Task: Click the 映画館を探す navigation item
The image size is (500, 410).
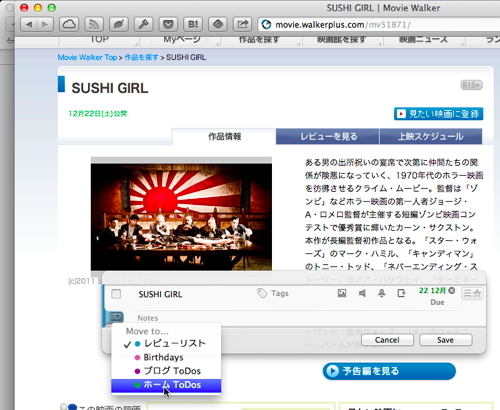Action: (341, 40)
